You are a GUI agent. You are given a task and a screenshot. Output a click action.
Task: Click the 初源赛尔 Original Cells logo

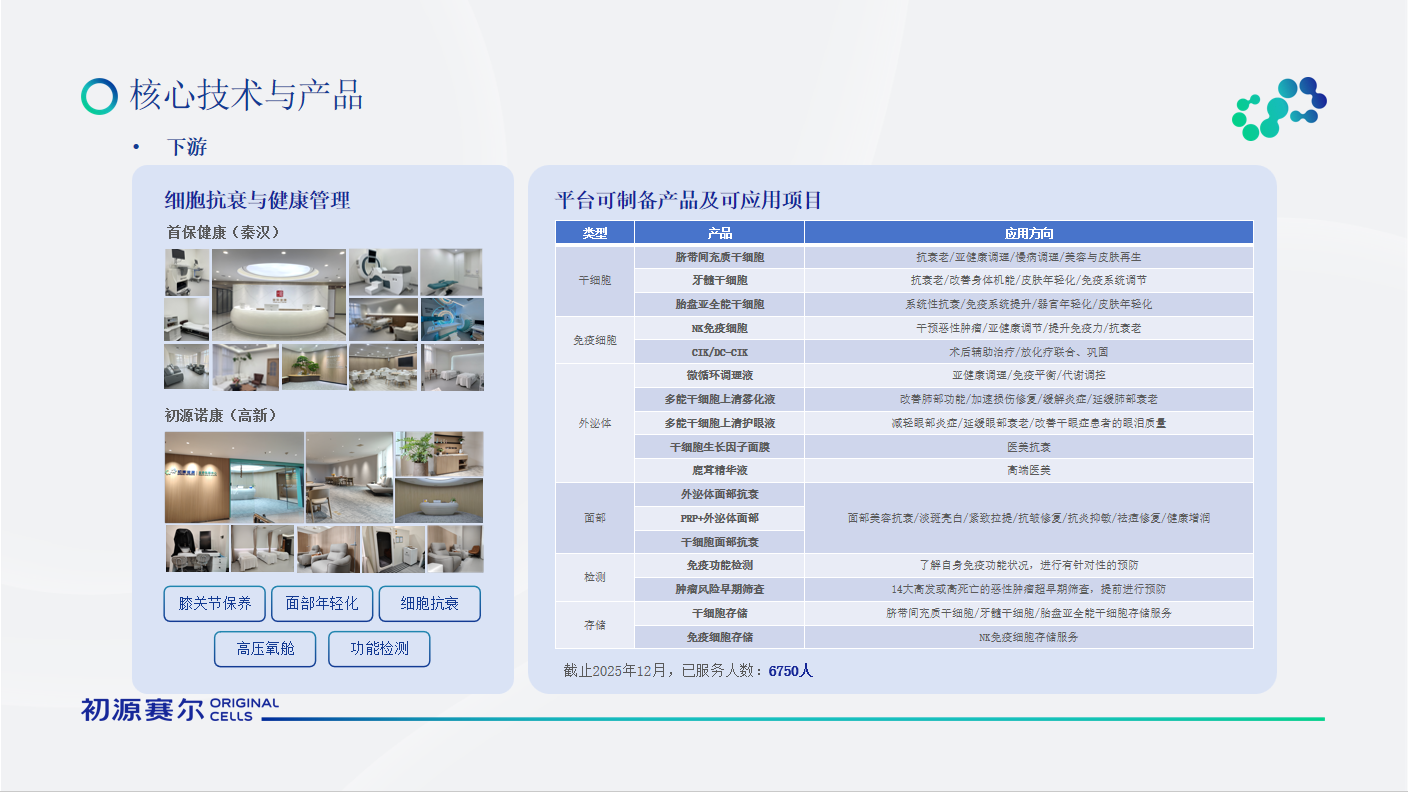(180, 709)
